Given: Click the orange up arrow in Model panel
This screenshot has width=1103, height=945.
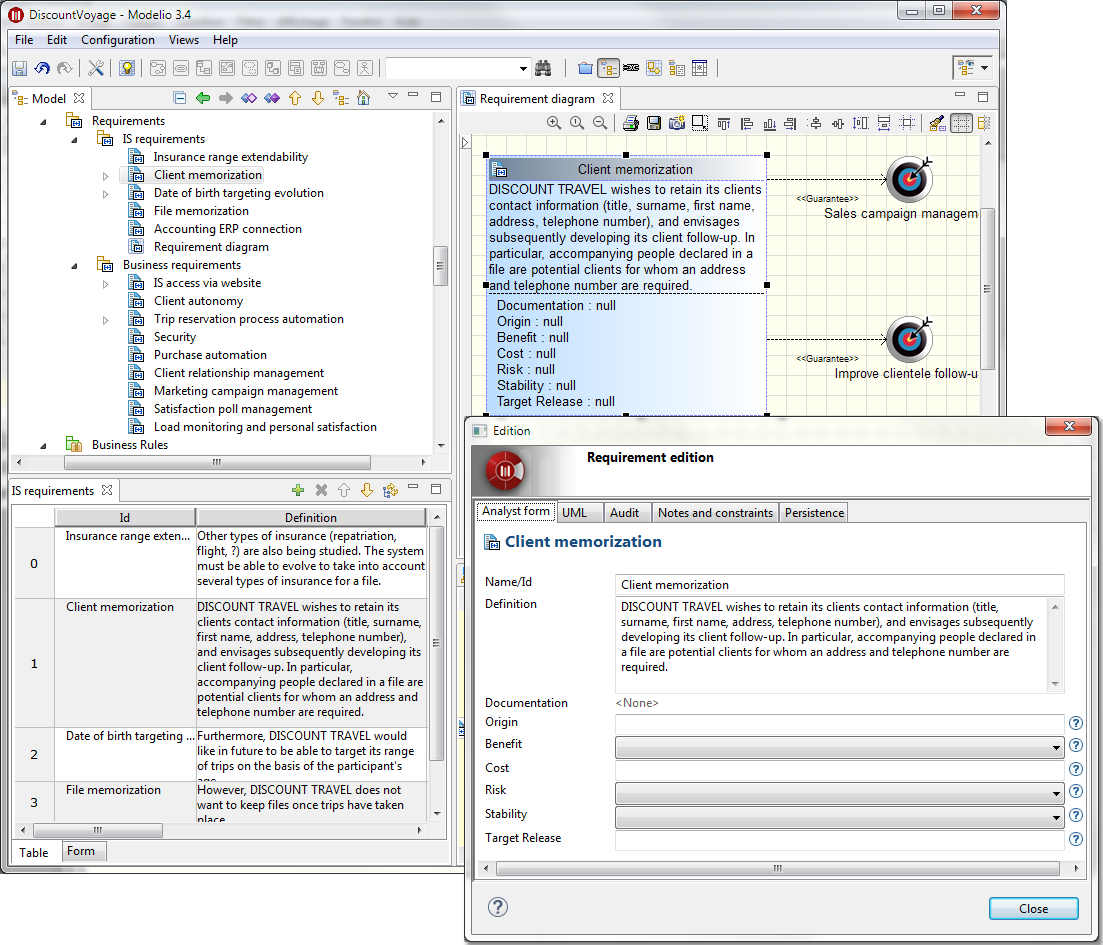Looking at the screenshot, I should [295, 98].
